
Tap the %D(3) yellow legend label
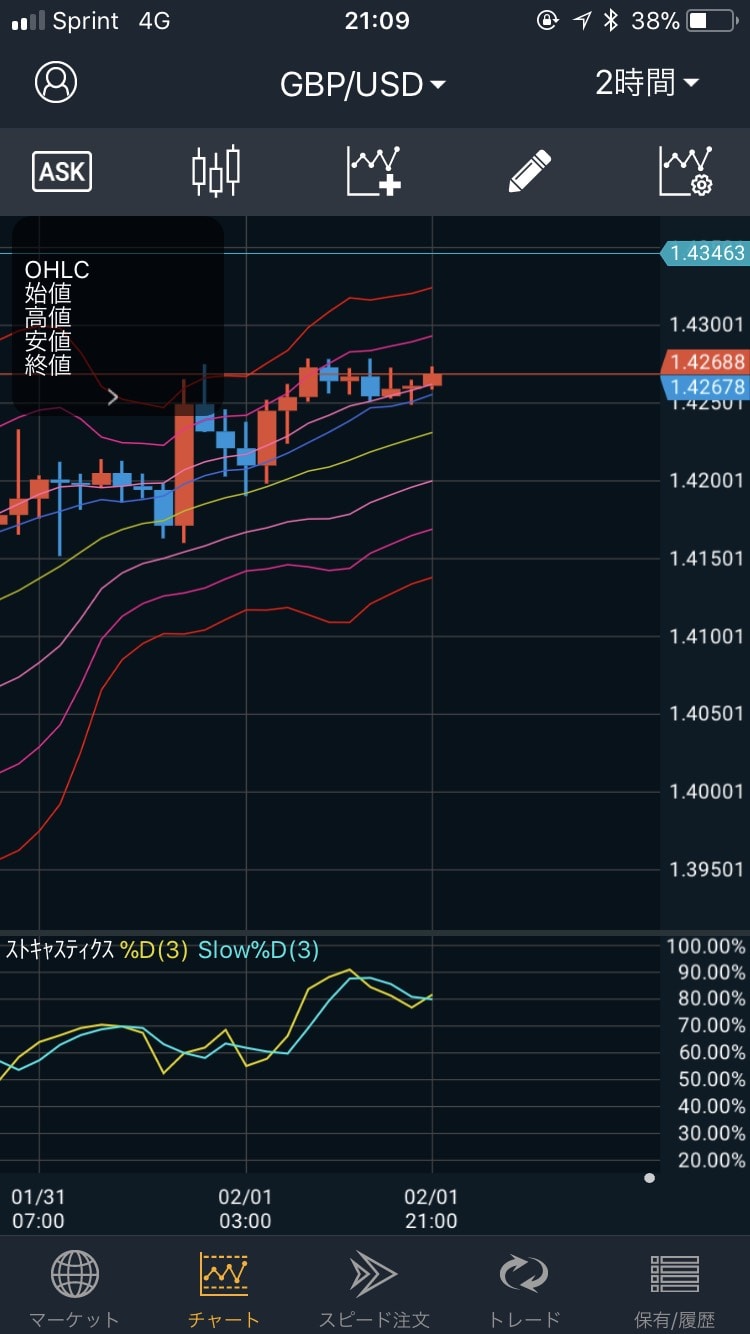[x=154, y=950]
